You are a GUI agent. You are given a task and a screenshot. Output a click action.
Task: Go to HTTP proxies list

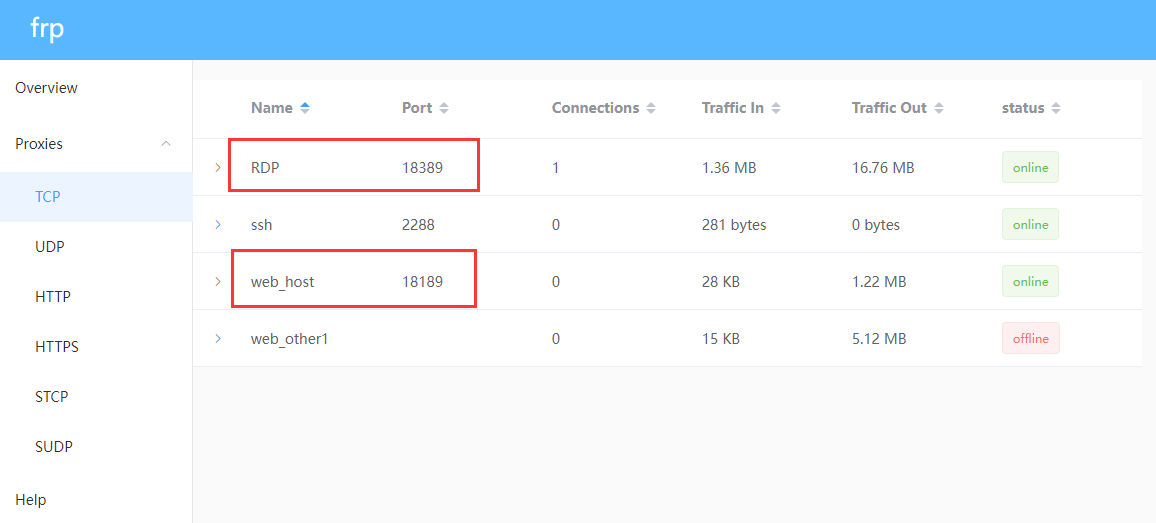coord(52,297)
